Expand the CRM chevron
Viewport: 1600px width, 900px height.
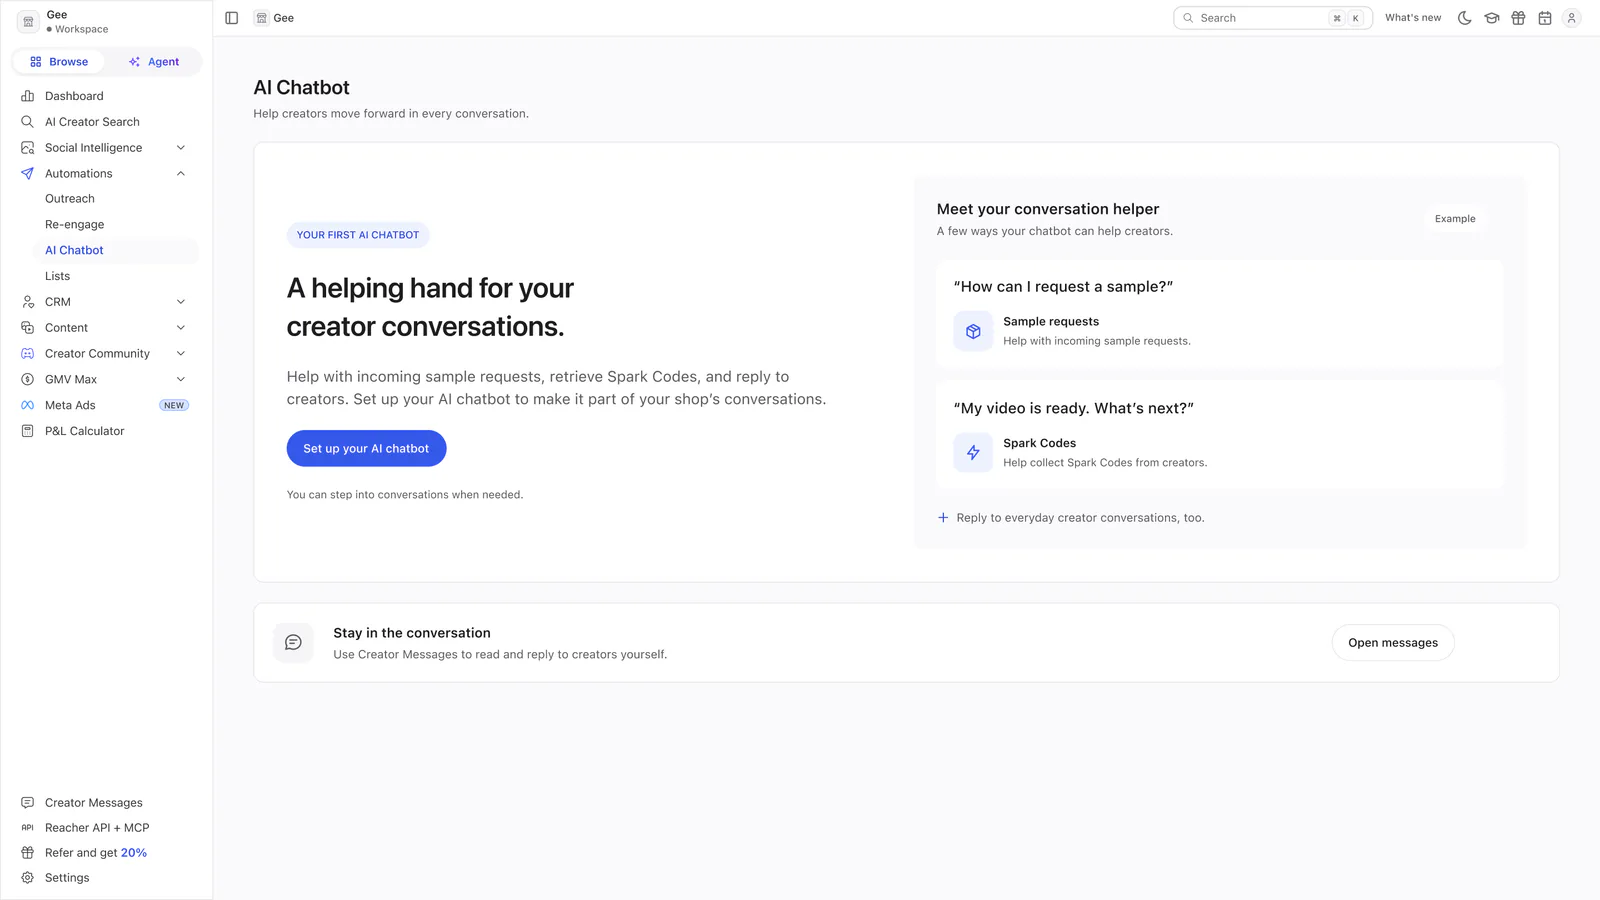click(x=181, y=302)
